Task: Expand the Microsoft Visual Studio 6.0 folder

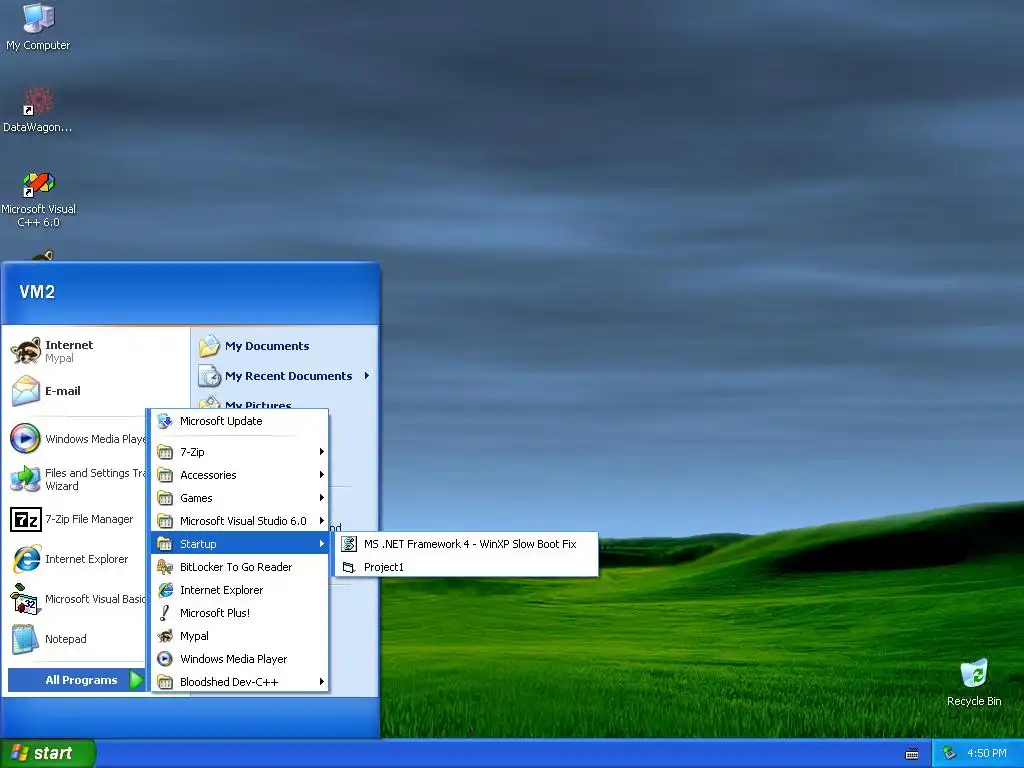Action: [x=240, y=520]
